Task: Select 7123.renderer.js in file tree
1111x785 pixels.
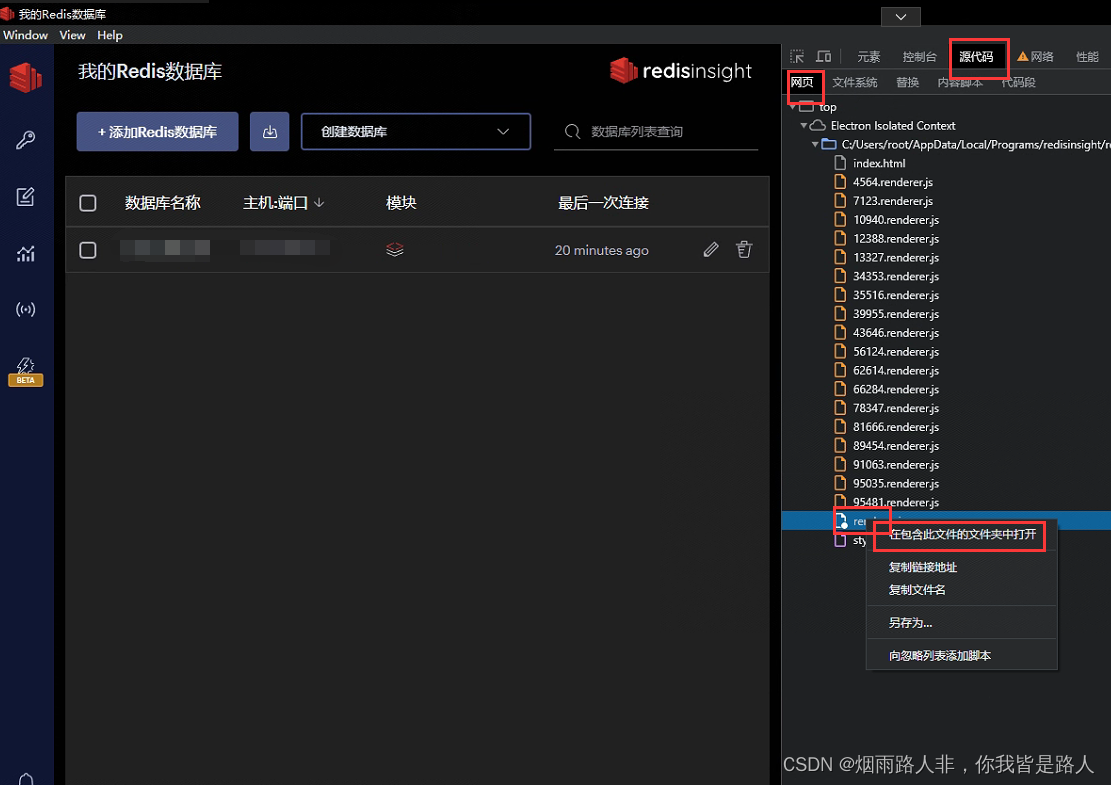Action: (892, 201)
